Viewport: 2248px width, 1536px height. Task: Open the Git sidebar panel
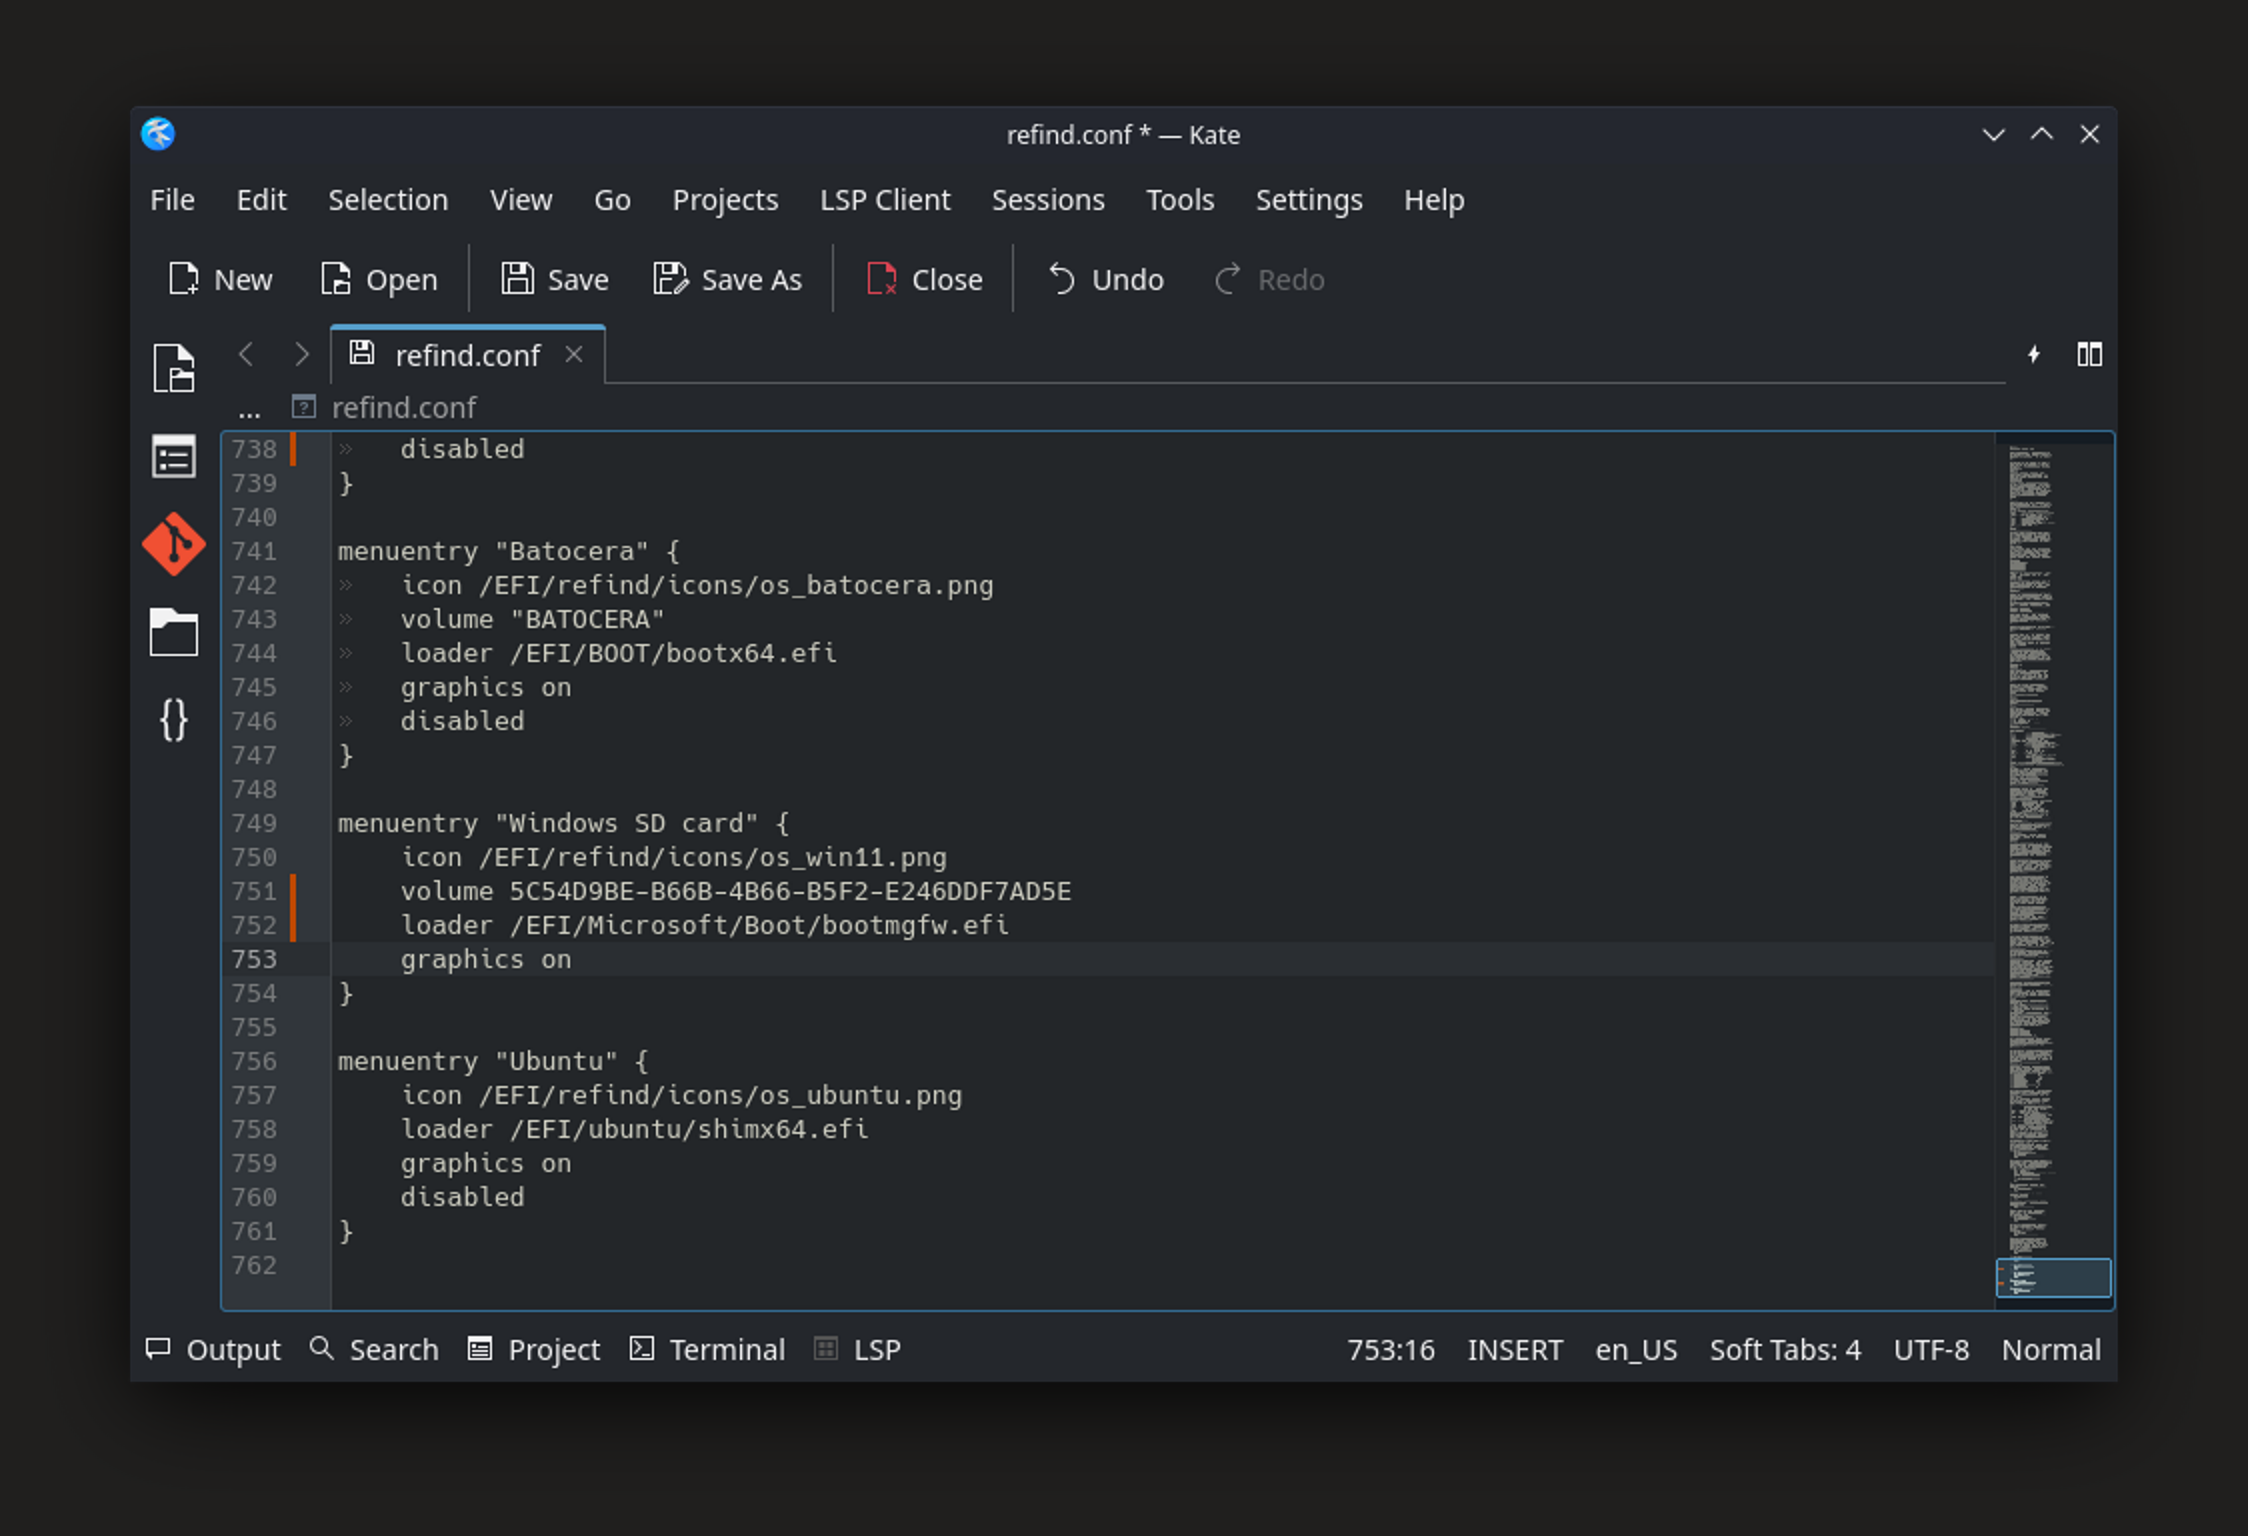(x=174, y=544)
